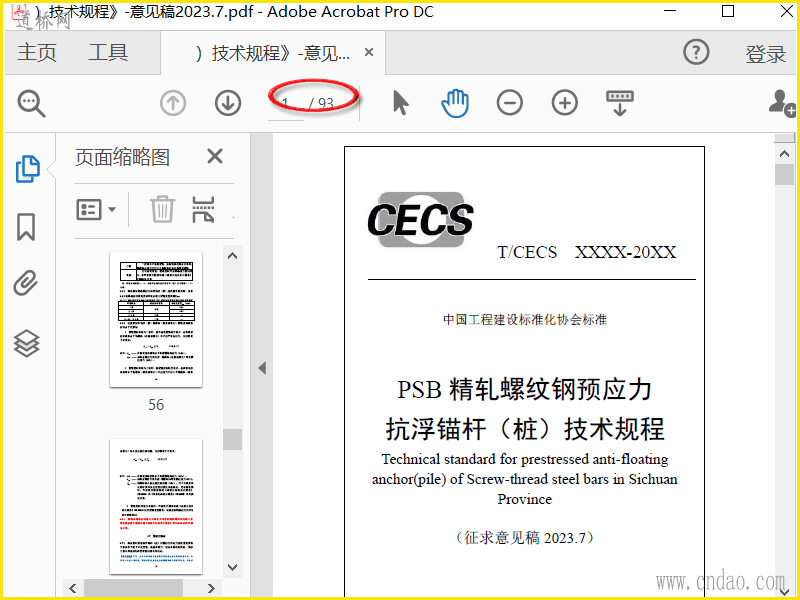Go to next page with down arrow
The height and width of the screenshot is (600, 800).
tap(228, 103)
